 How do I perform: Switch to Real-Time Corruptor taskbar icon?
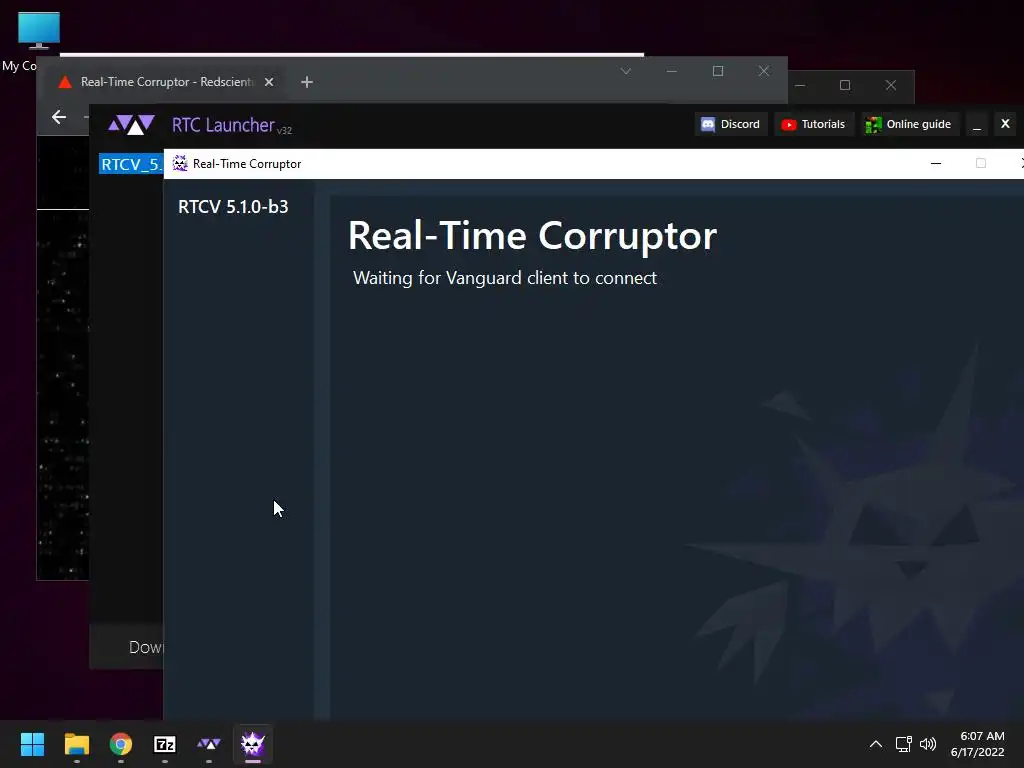pos(253,744)
